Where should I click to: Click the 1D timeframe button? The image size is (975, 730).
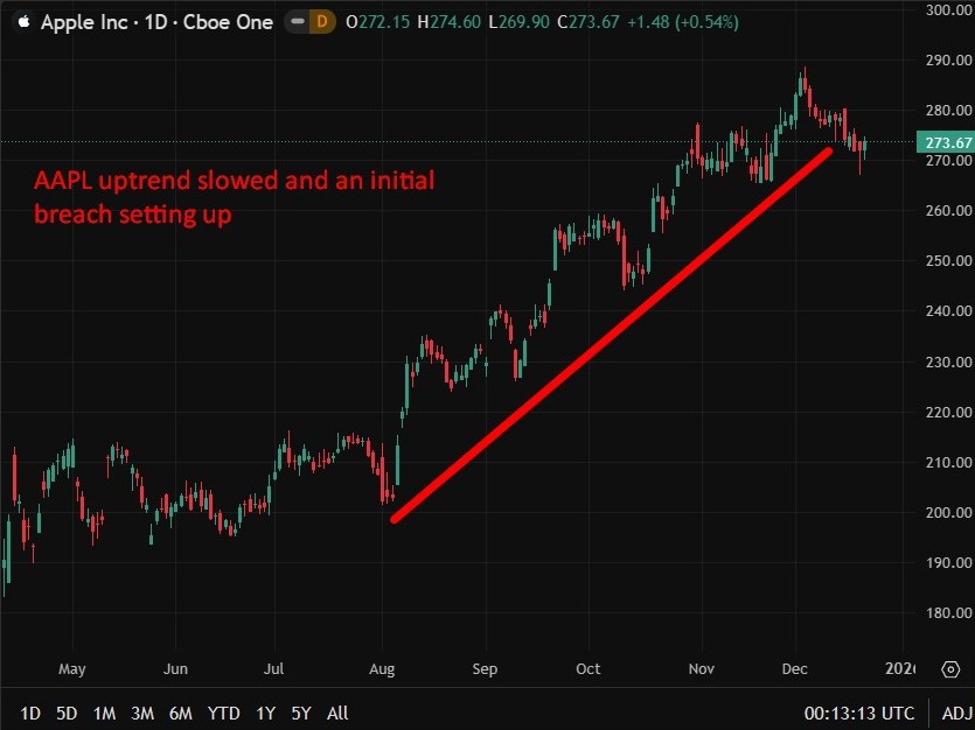30,714
